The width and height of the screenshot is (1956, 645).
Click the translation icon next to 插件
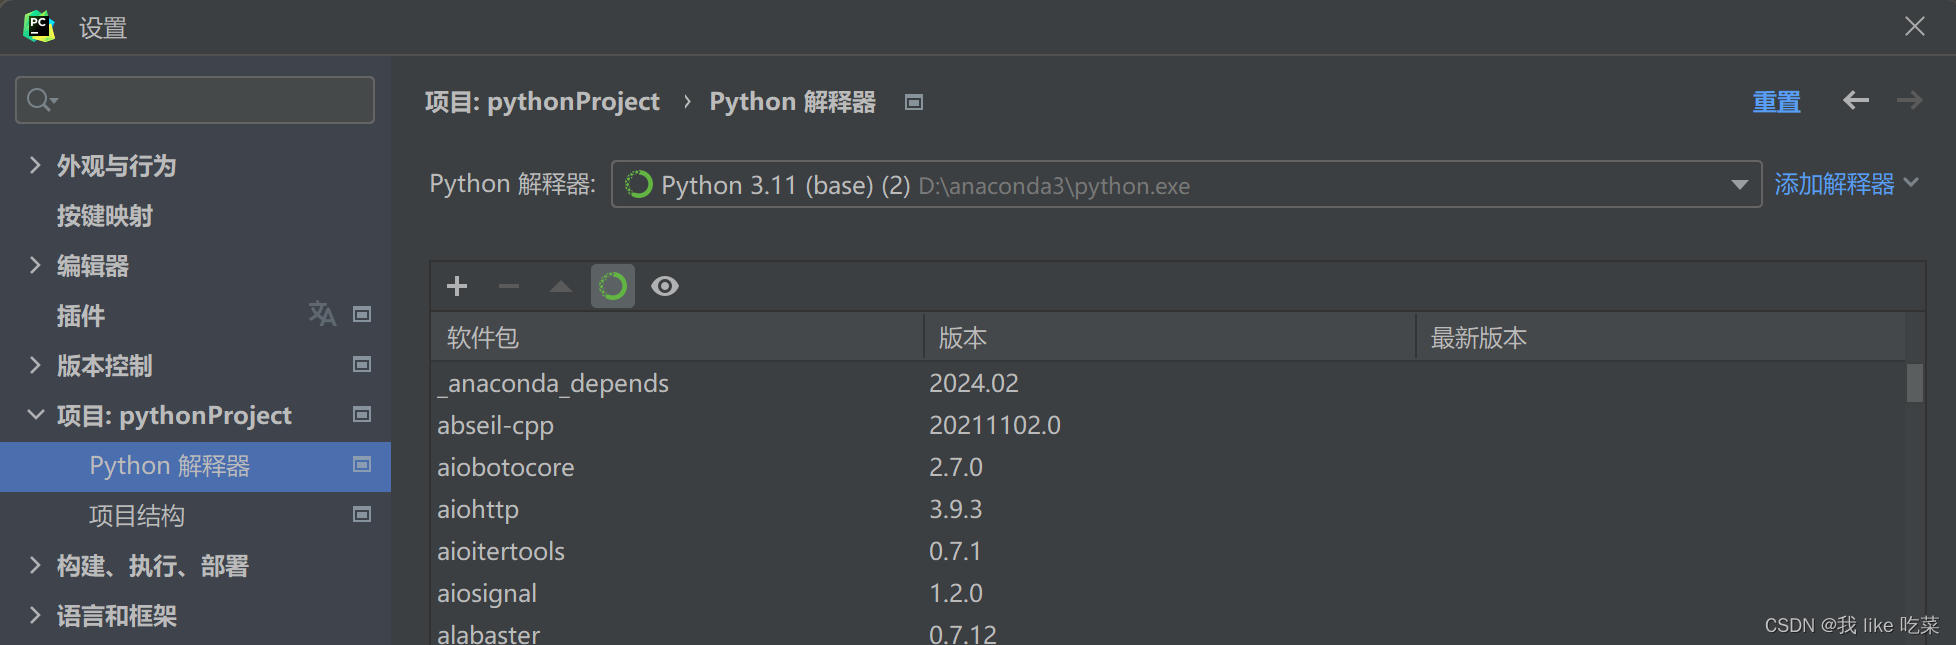click(x=322, y=314)
